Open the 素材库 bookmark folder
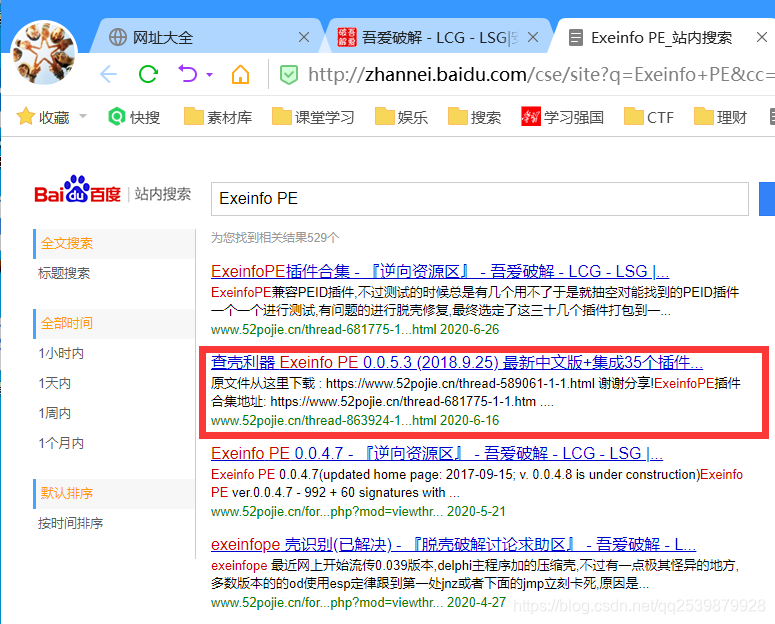The width and height of the screenshot is (775, 624). pos(218,117)
